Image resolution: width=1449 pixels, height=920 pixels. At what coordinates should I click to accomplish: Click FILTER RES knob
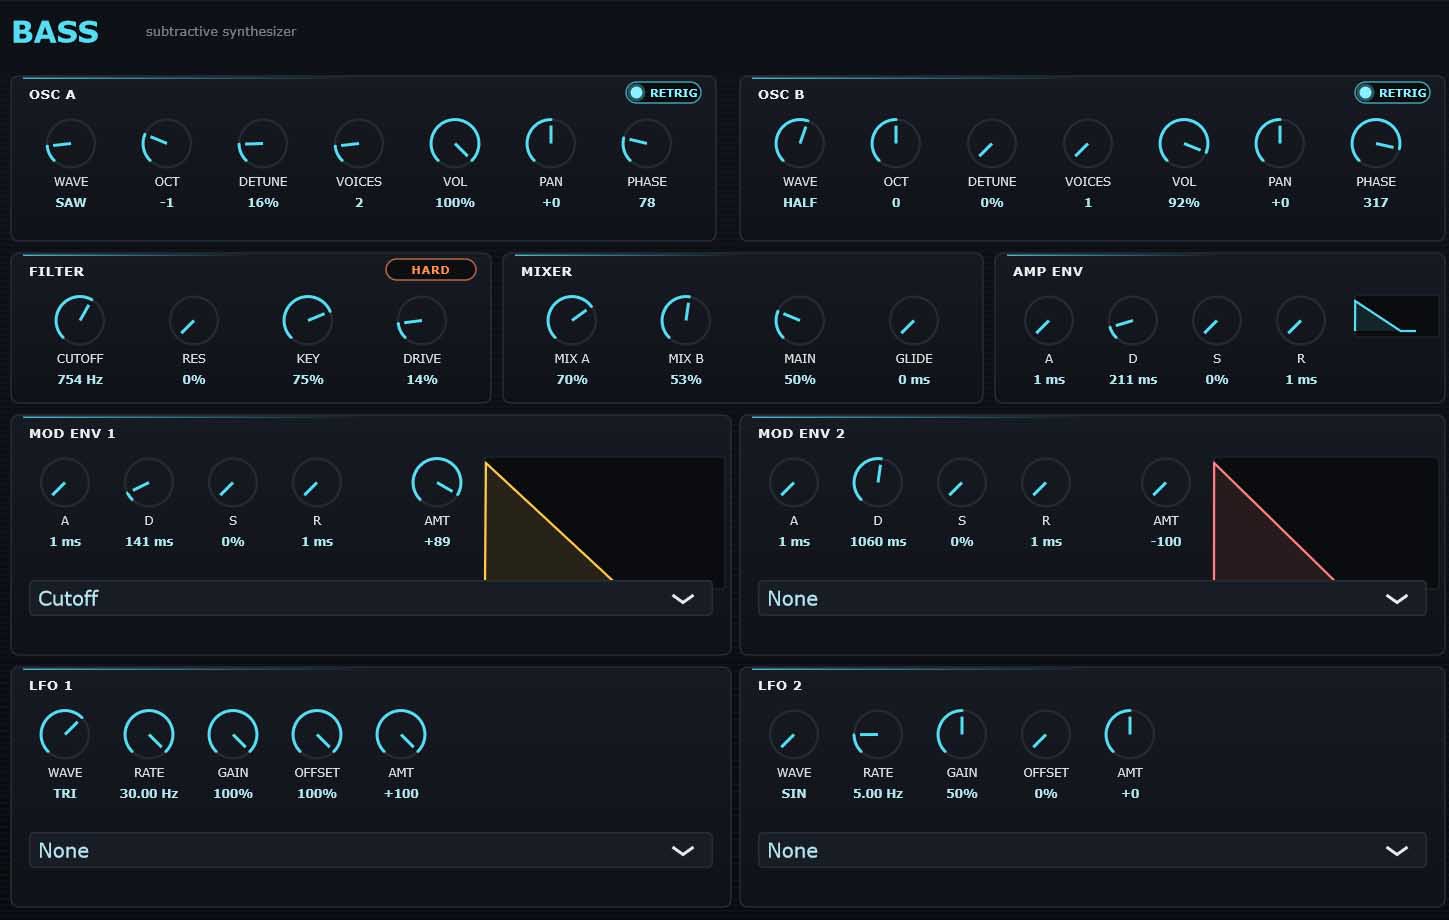[x=194, y=321]
